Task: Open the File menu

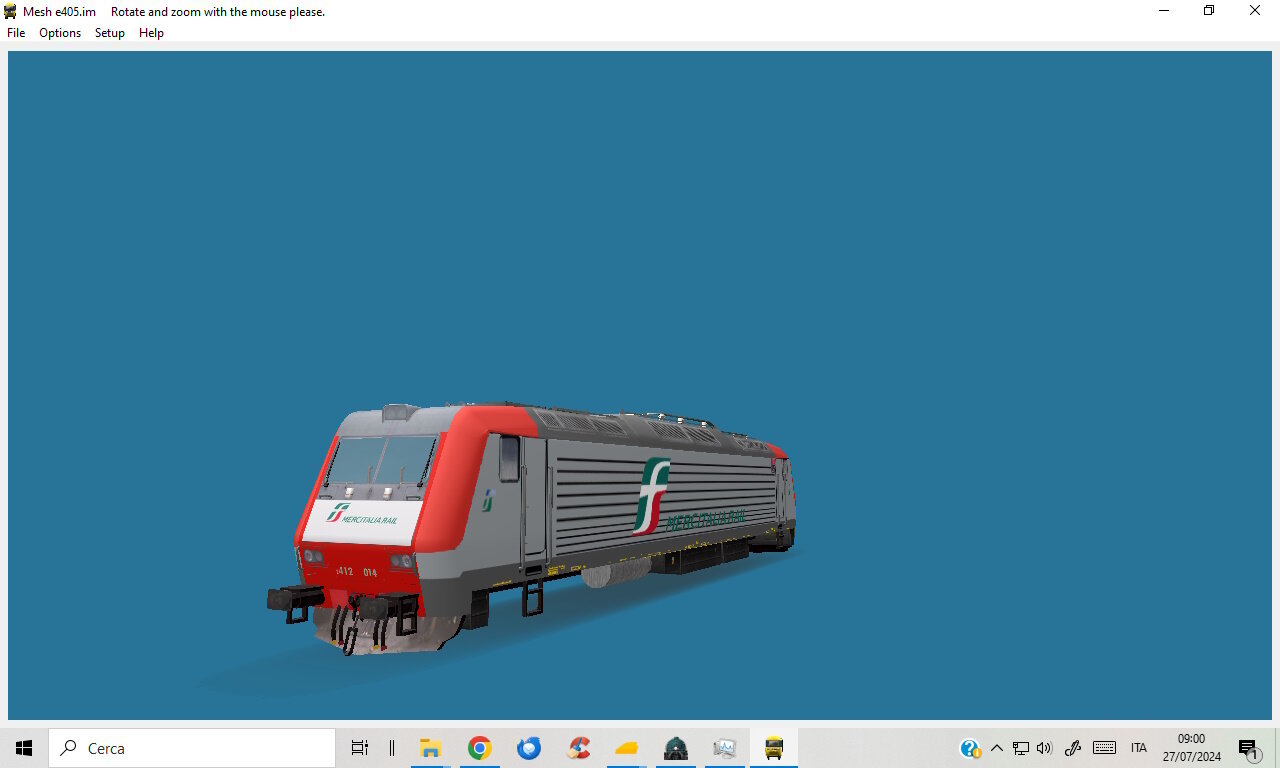Action: click(x=16, y=33)
